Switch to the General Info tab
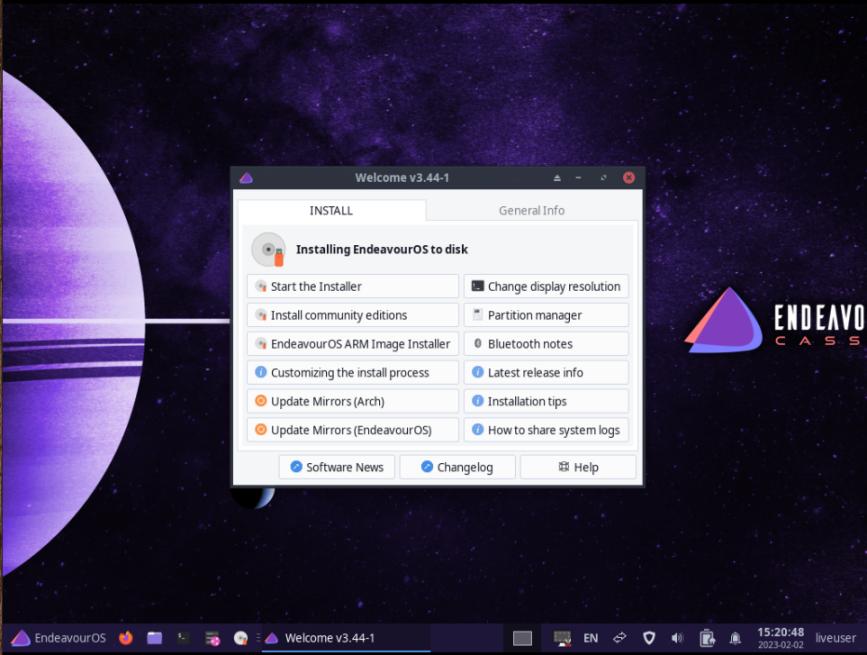Screen dimensions: 867x655 pyautogui.click(x=531, y=211)
